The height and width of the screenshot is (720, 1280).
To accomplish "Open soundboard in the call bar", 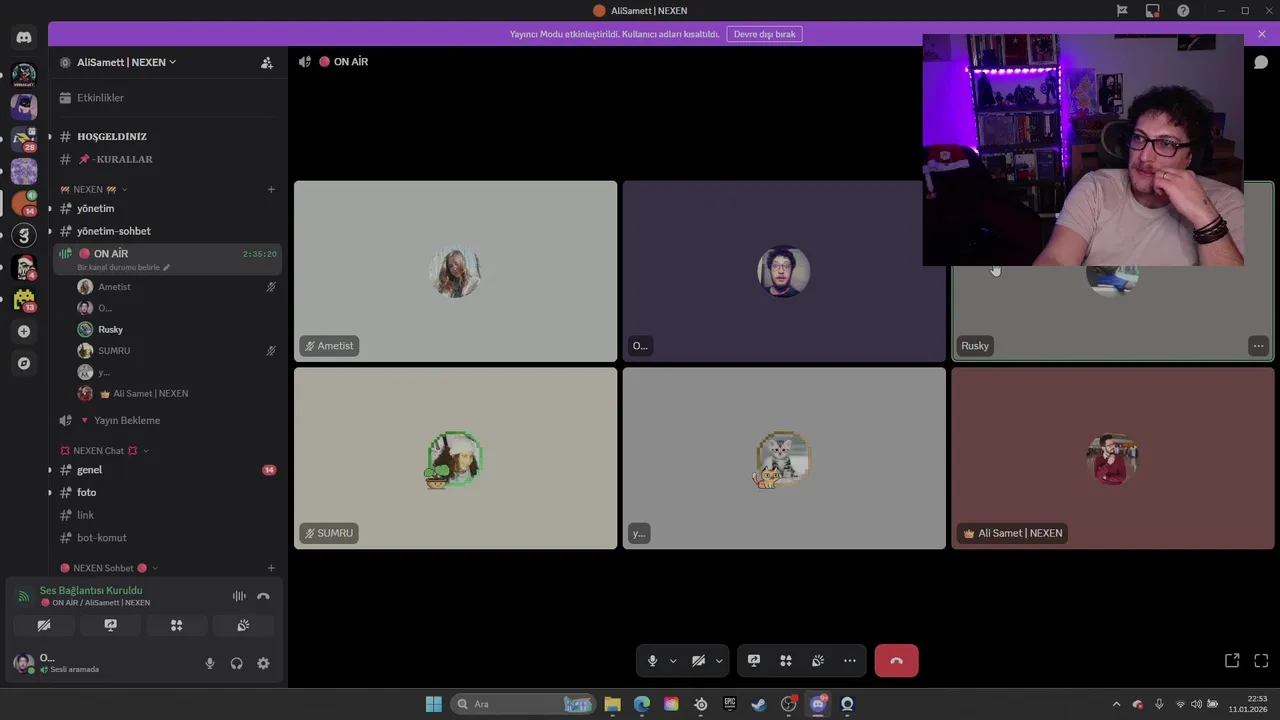I will 818,661.
